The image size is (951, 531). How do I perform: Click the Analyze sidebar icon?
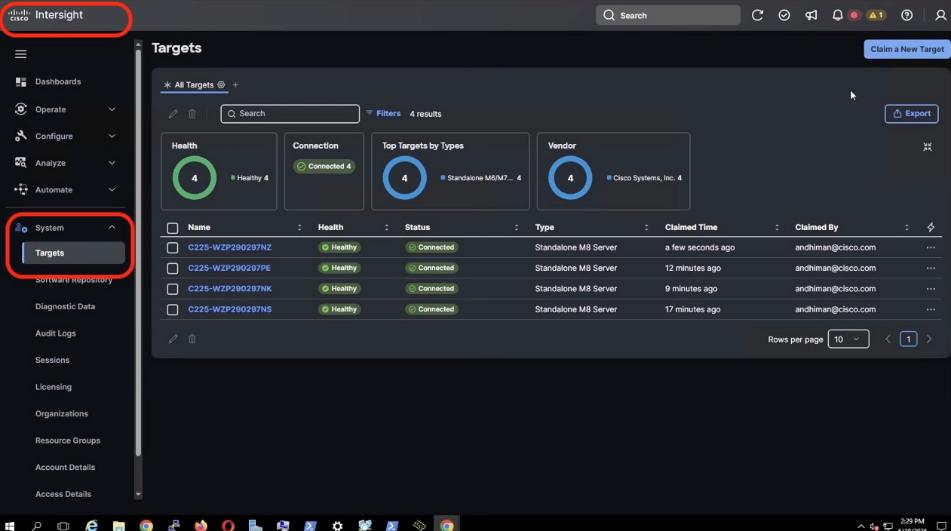pyautogui.click(x=21, y=162)
